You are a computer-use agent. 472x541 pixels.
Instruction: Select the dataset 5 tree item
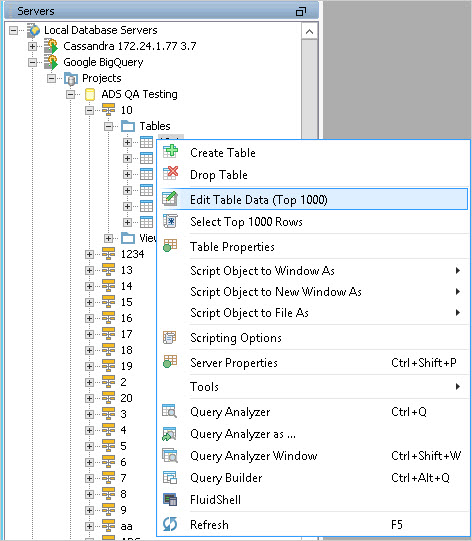click(x=123, y=446)
